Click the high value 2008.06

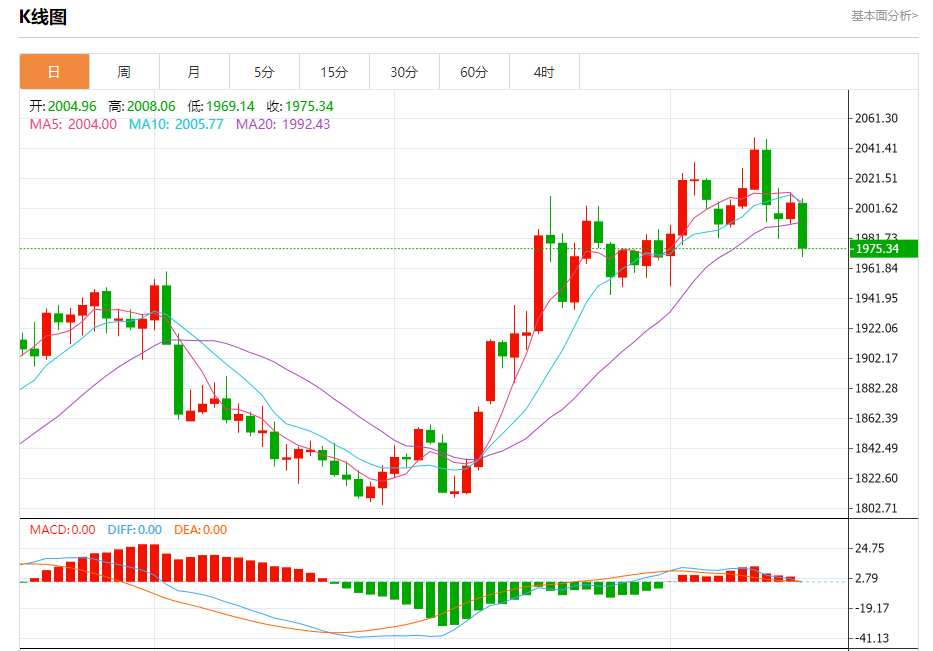click(x=151, y=106)
